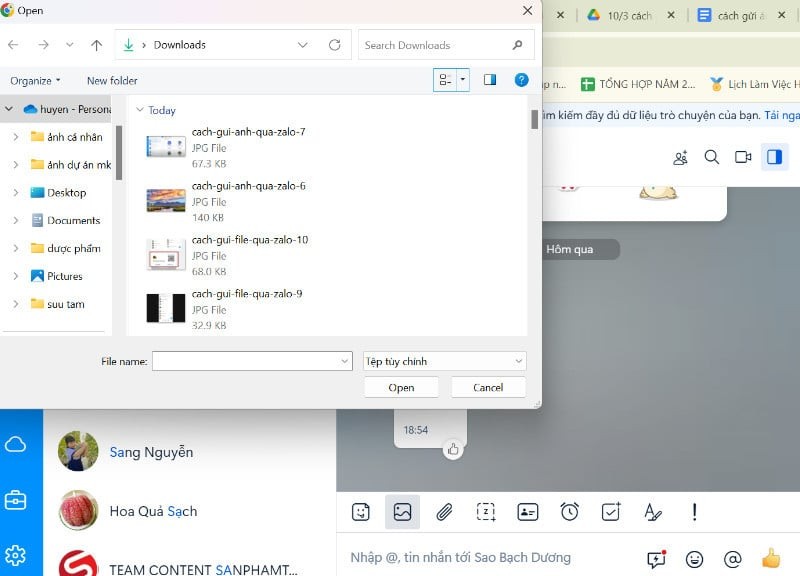Toggle the preview pane in the Open dialog
Viewport: 800px width, 576px height.
click(x=489, y=79)
